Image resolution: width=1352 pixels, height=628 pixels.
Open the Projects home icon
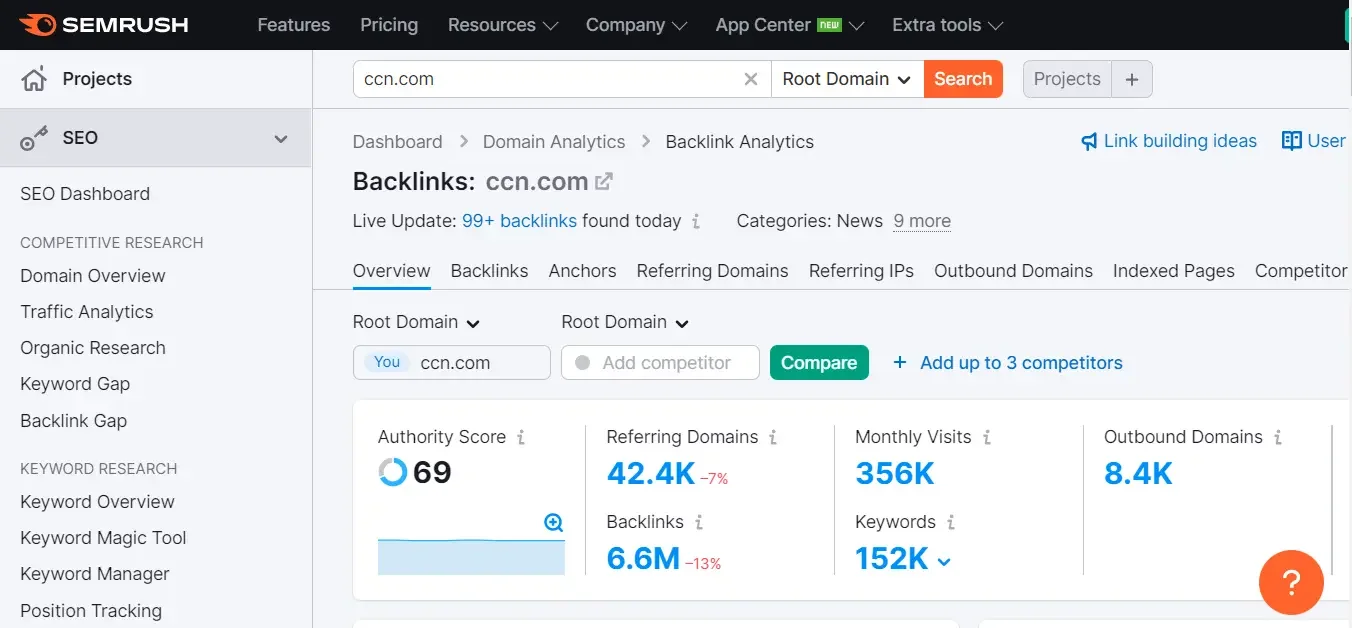(34, 79)
